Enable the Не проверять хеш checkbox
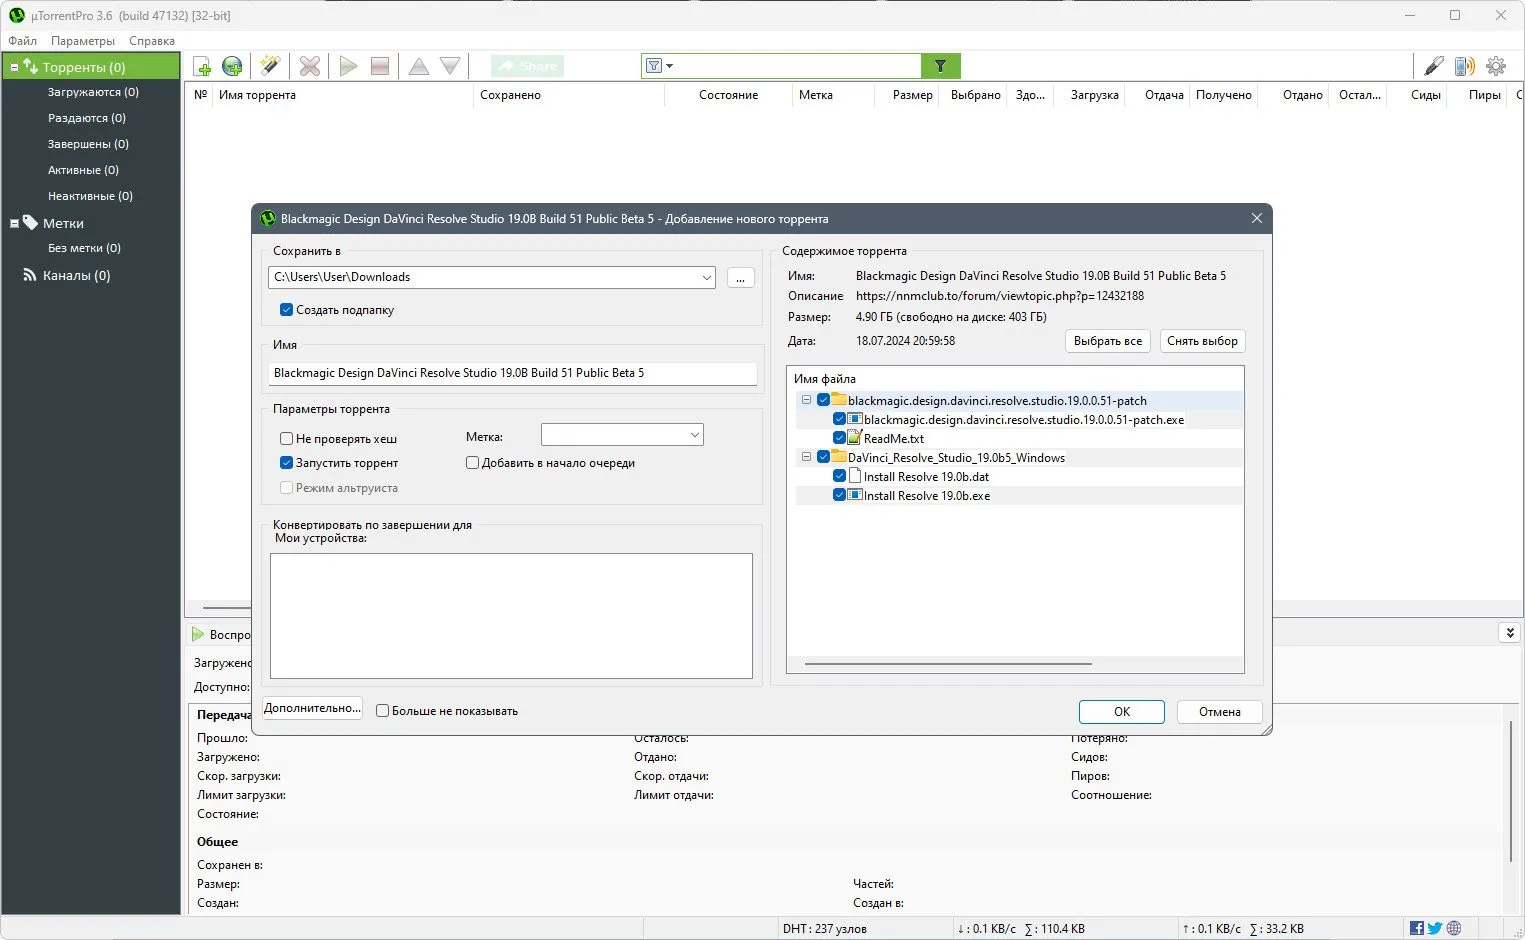Viewport: 1525px width, 940px height. point(287,439)
